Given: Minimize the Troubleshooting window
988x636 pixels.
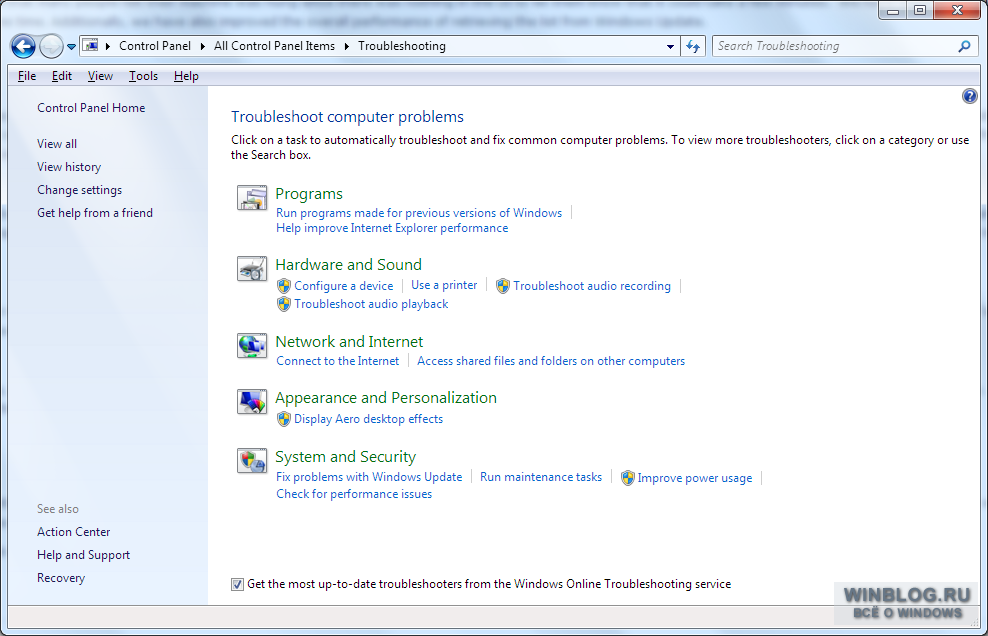Looking at the screenshot, I should 893,11.
